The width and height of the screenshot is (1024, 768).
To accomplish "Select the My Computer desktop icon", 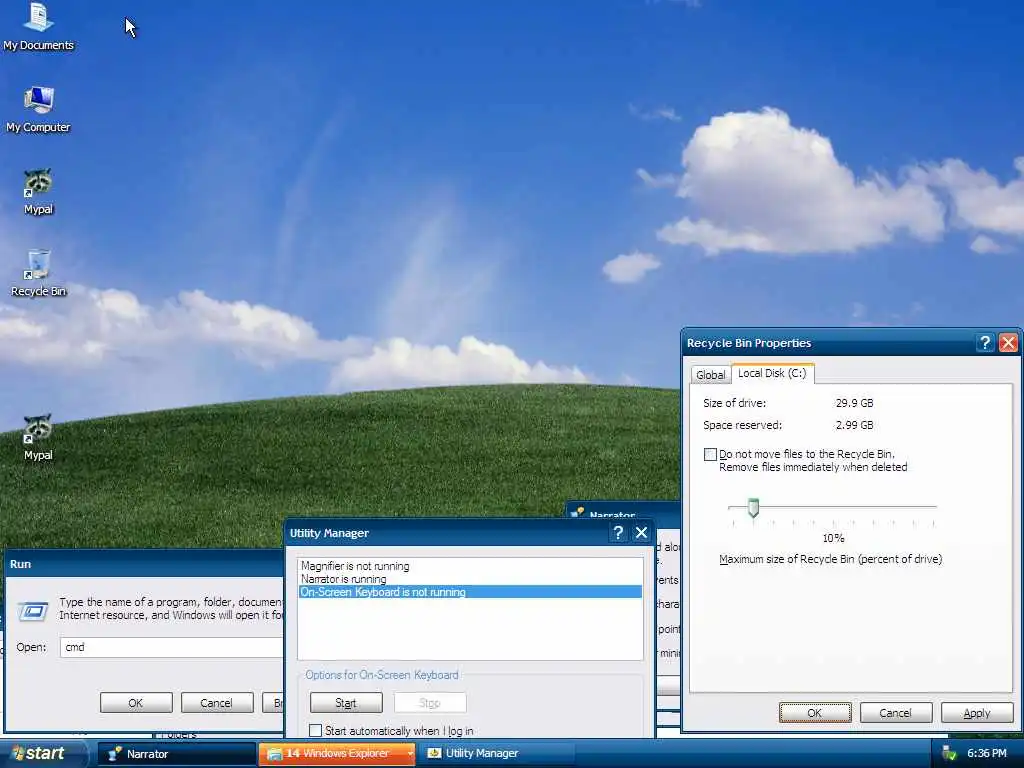I will (39, 109).
